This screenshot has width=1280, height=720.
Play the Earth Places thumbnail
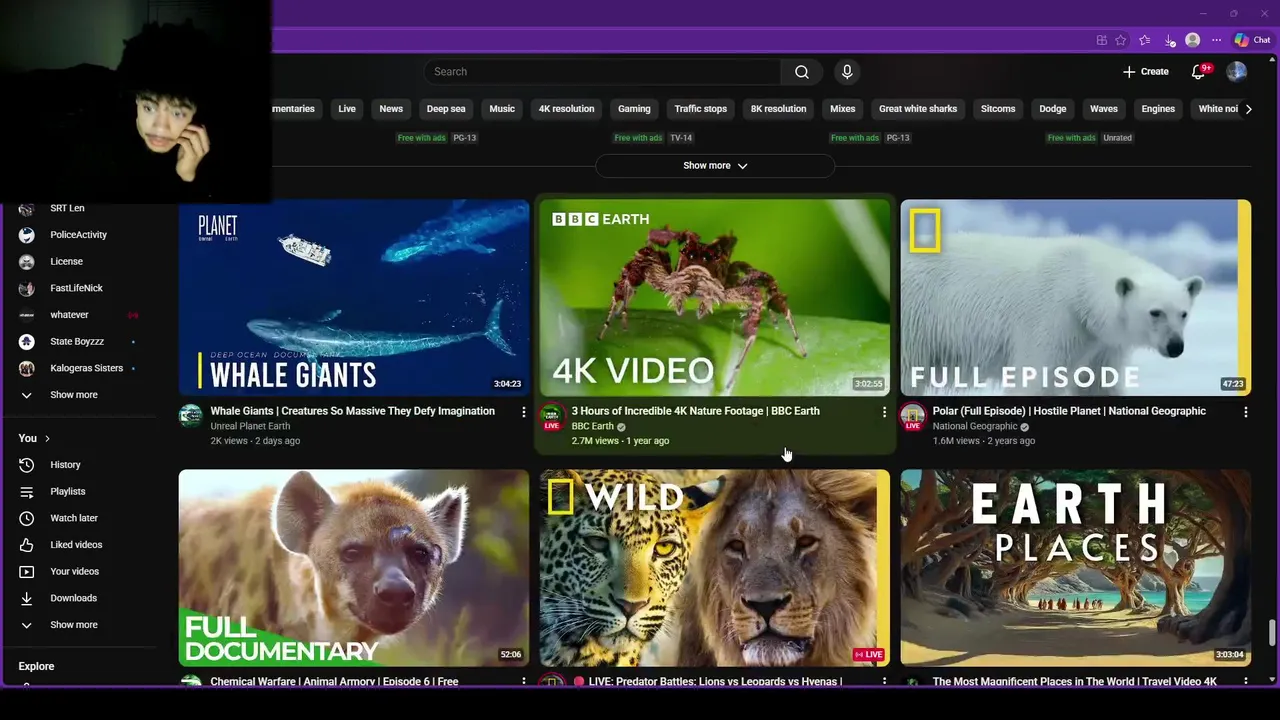[1076, 567]
